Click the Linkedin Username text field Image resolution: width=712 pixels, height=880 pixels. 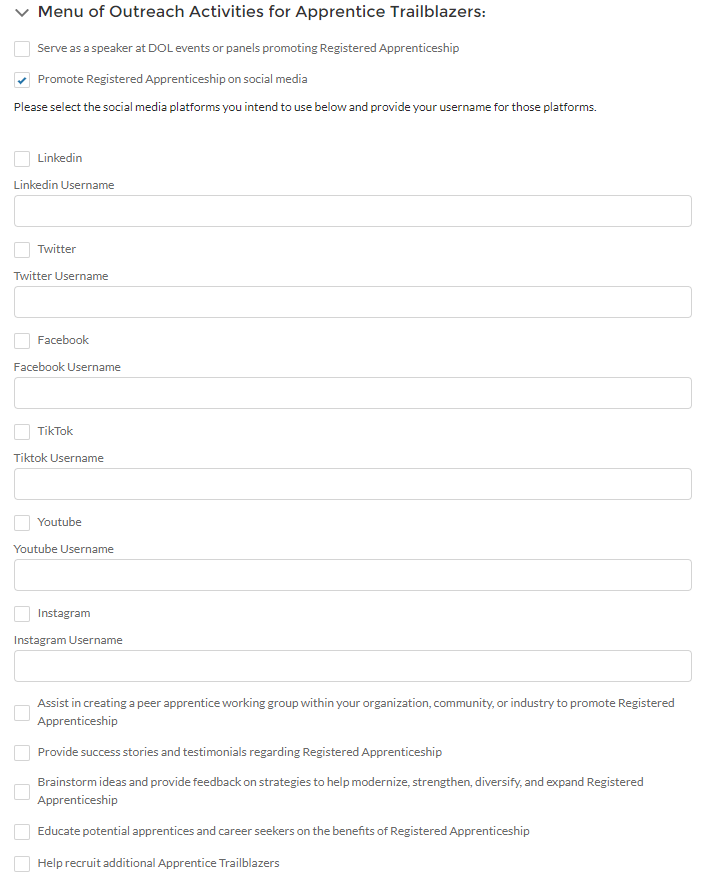pyautogui.click(x=352, y=211)
